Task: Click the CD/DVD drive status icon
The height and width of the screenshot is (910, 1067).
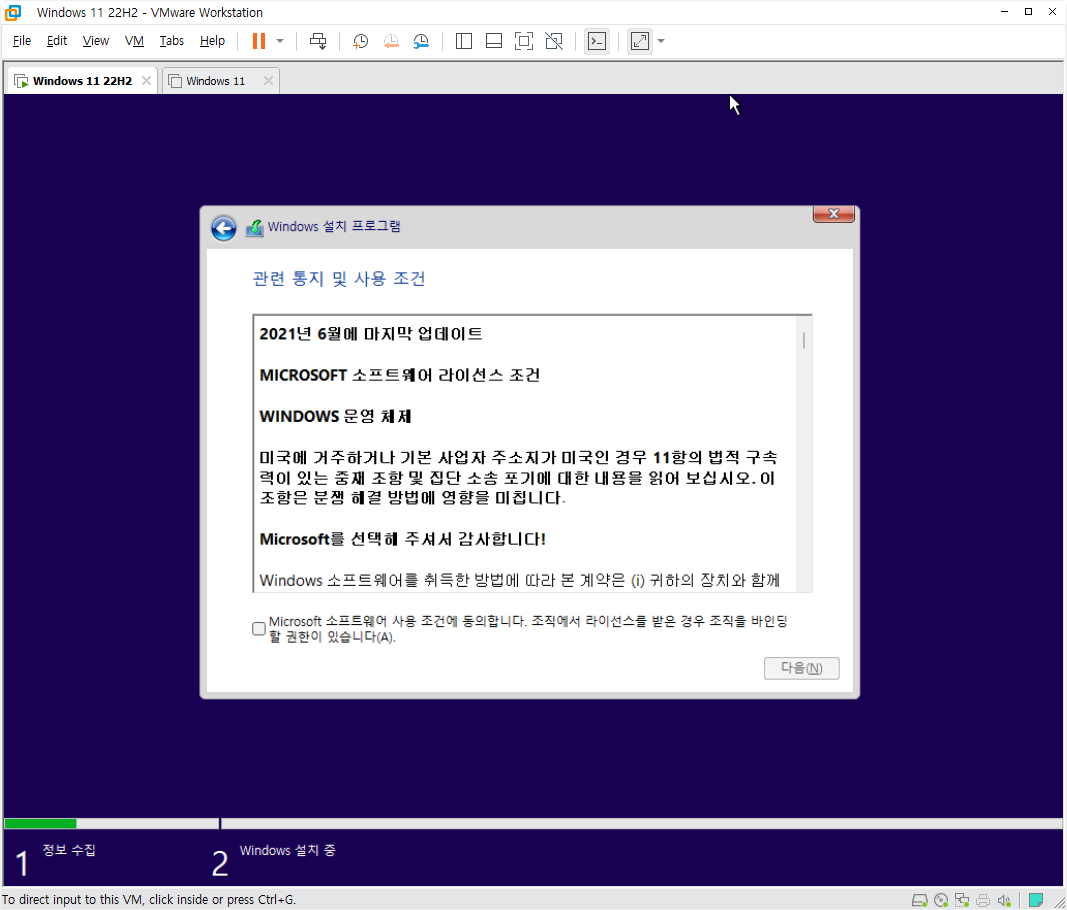Action: (941, 900)
